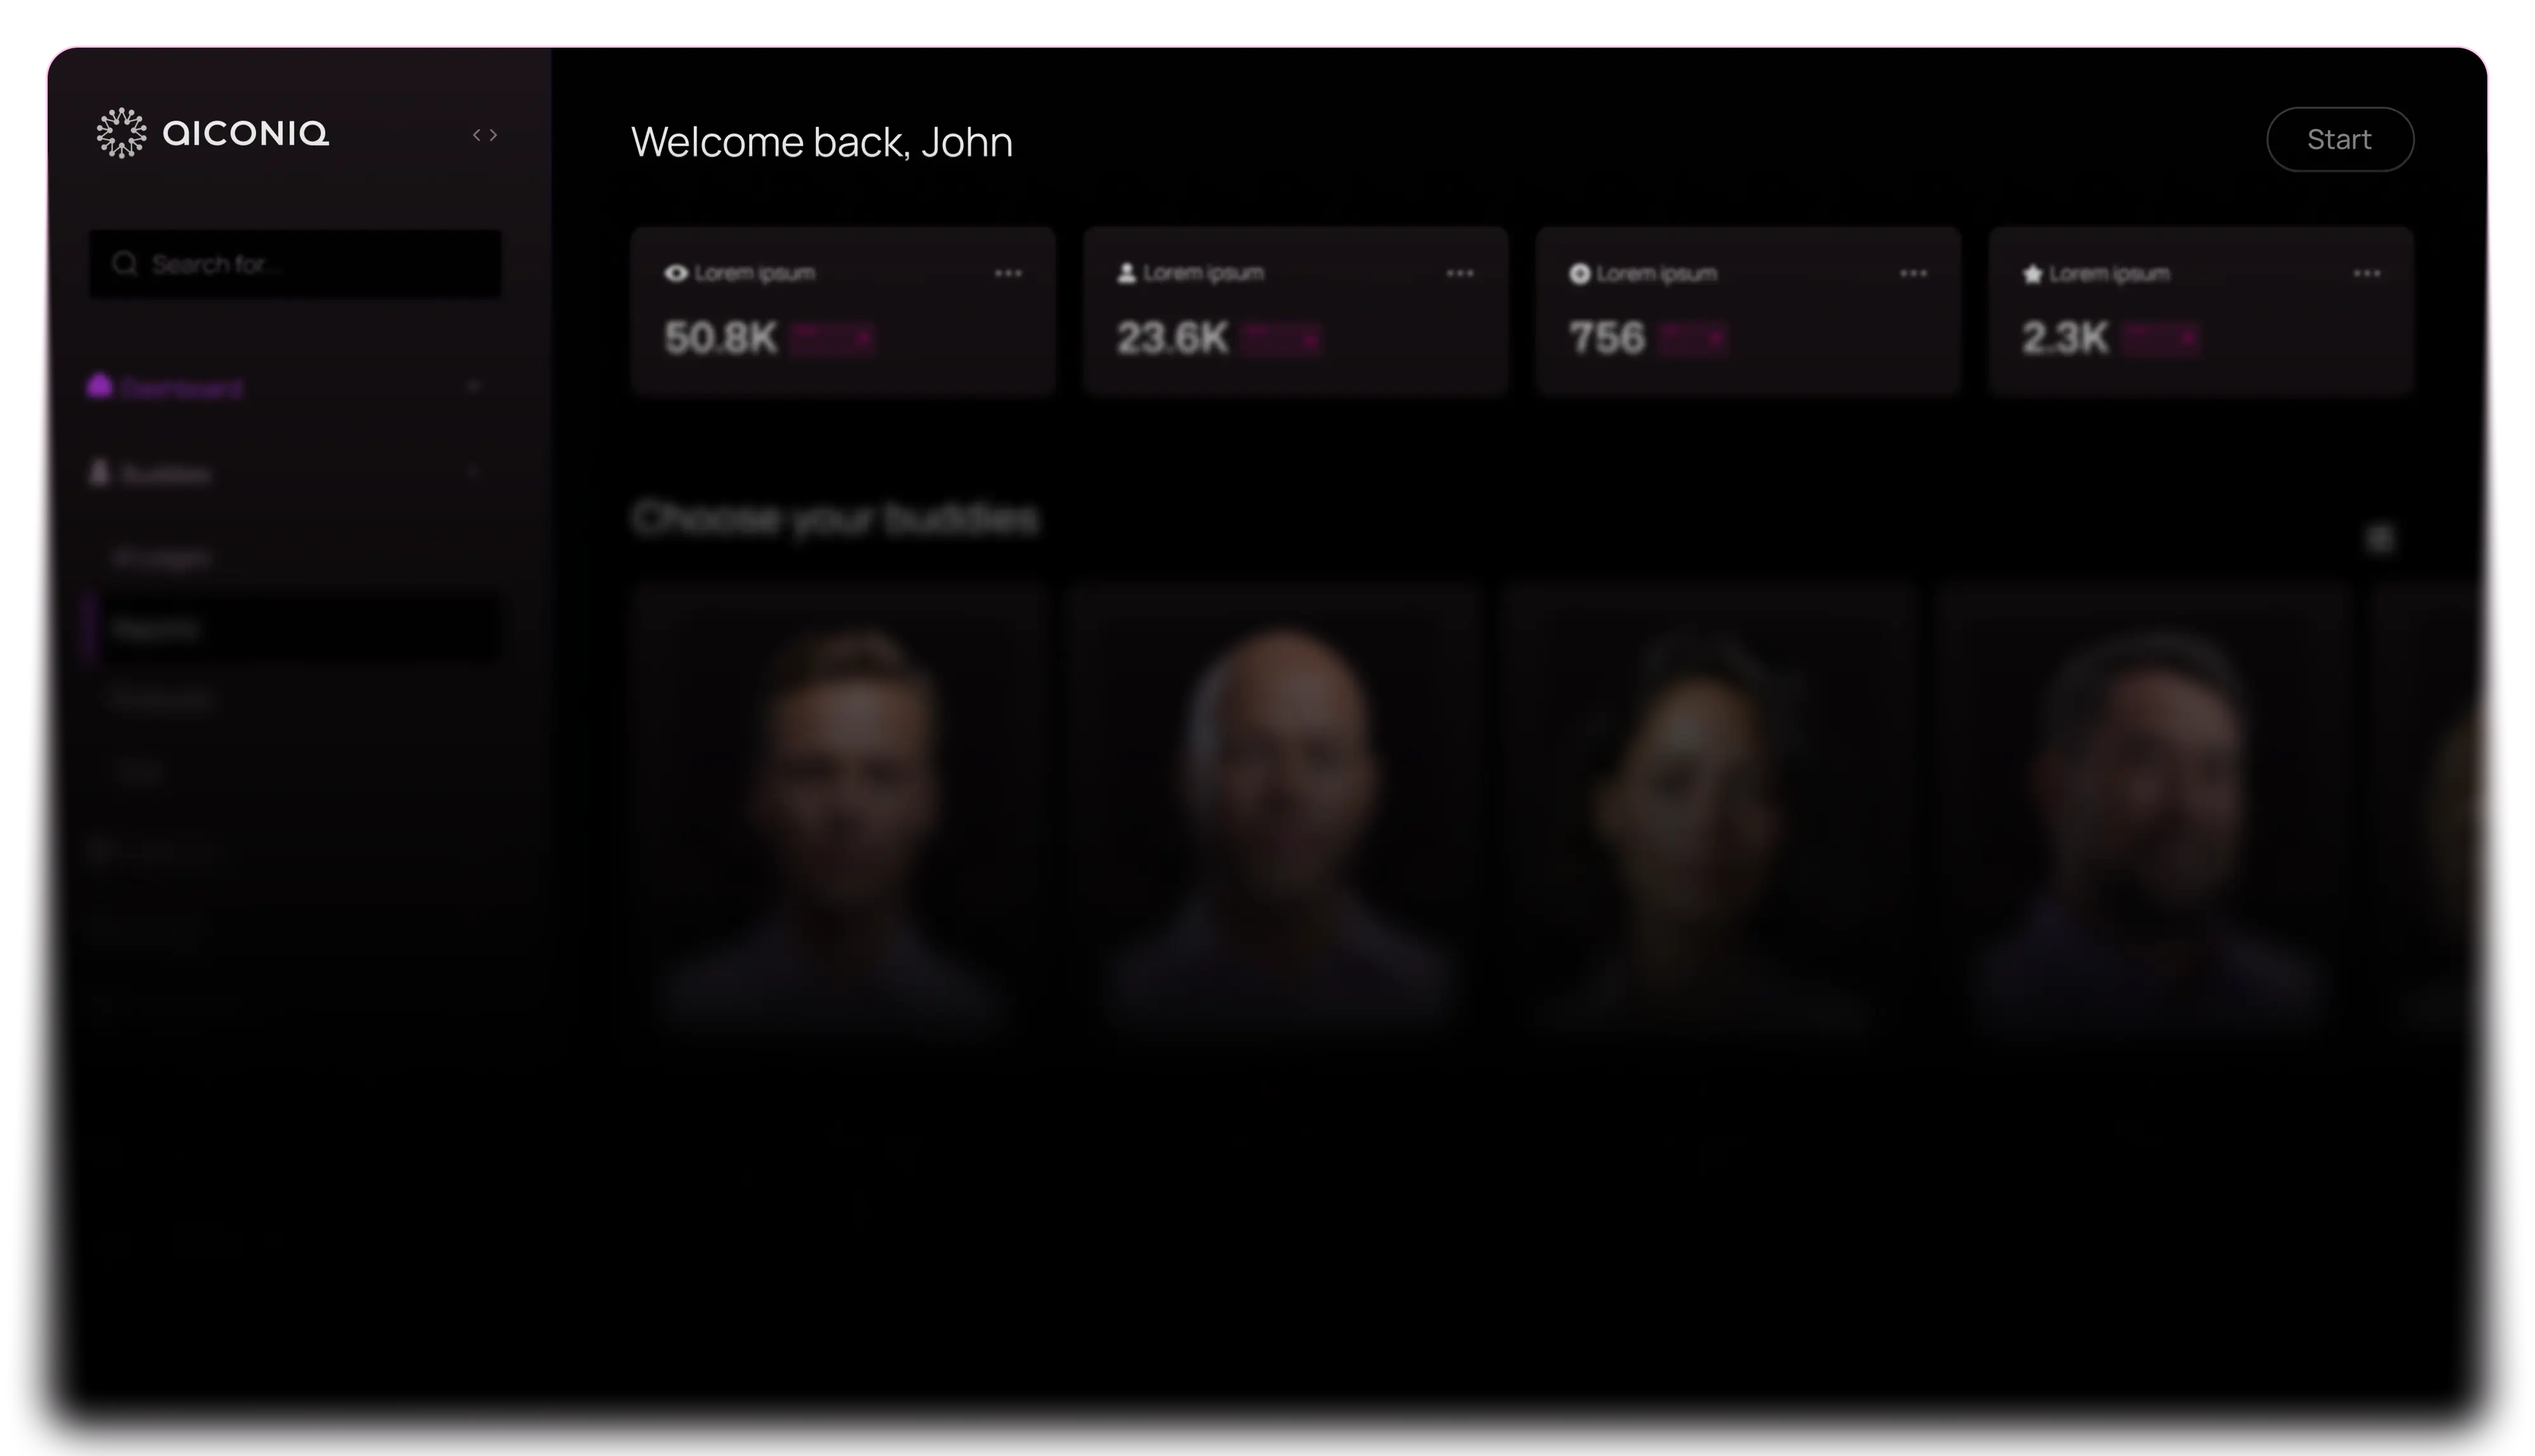Expand the Dashboard chevron in sidebar
This screenshot has width=2535, height=1456.
coord(475,386)
